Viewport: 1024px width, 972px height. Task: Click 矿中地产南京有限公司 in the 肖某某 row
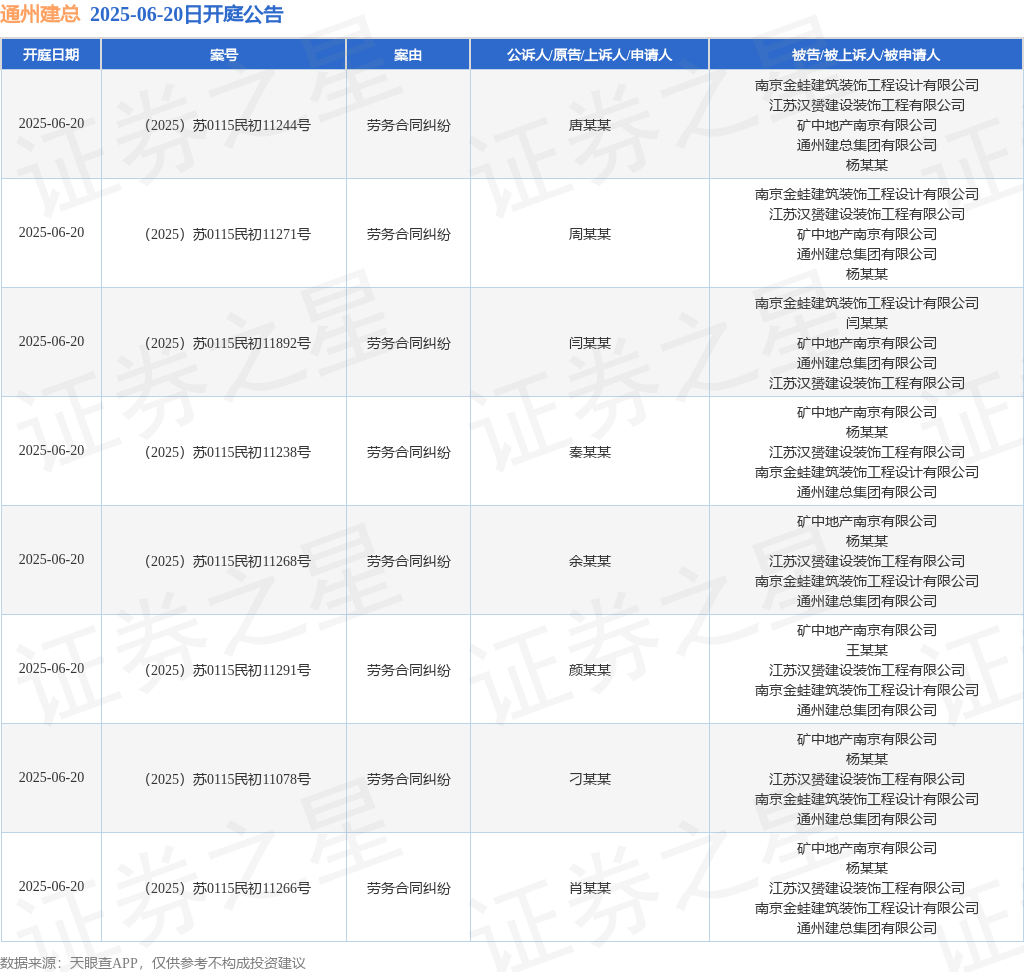[x=866, y=849]
